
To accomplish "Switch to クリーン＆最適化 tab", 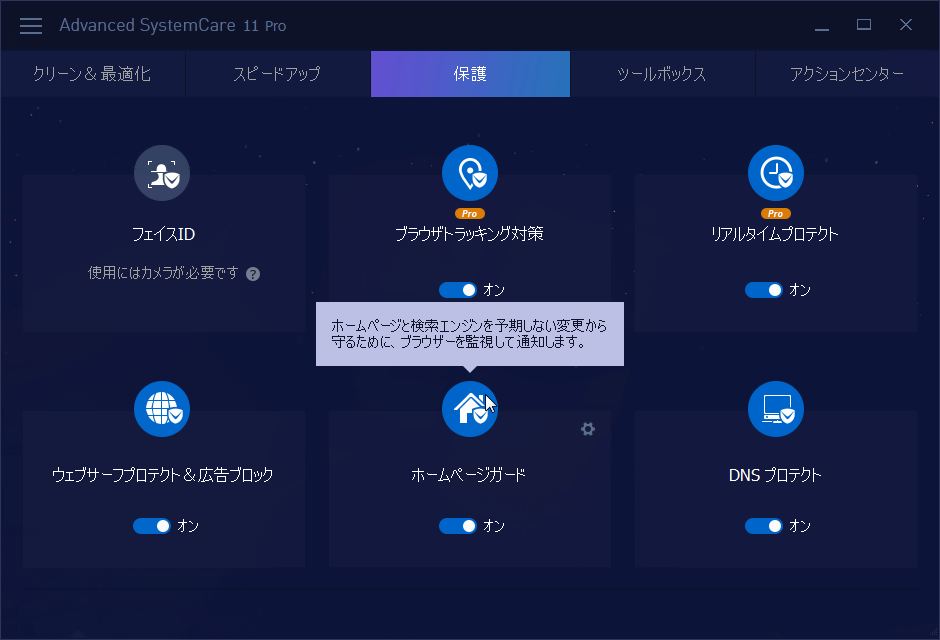I will [x=93, y=74].
